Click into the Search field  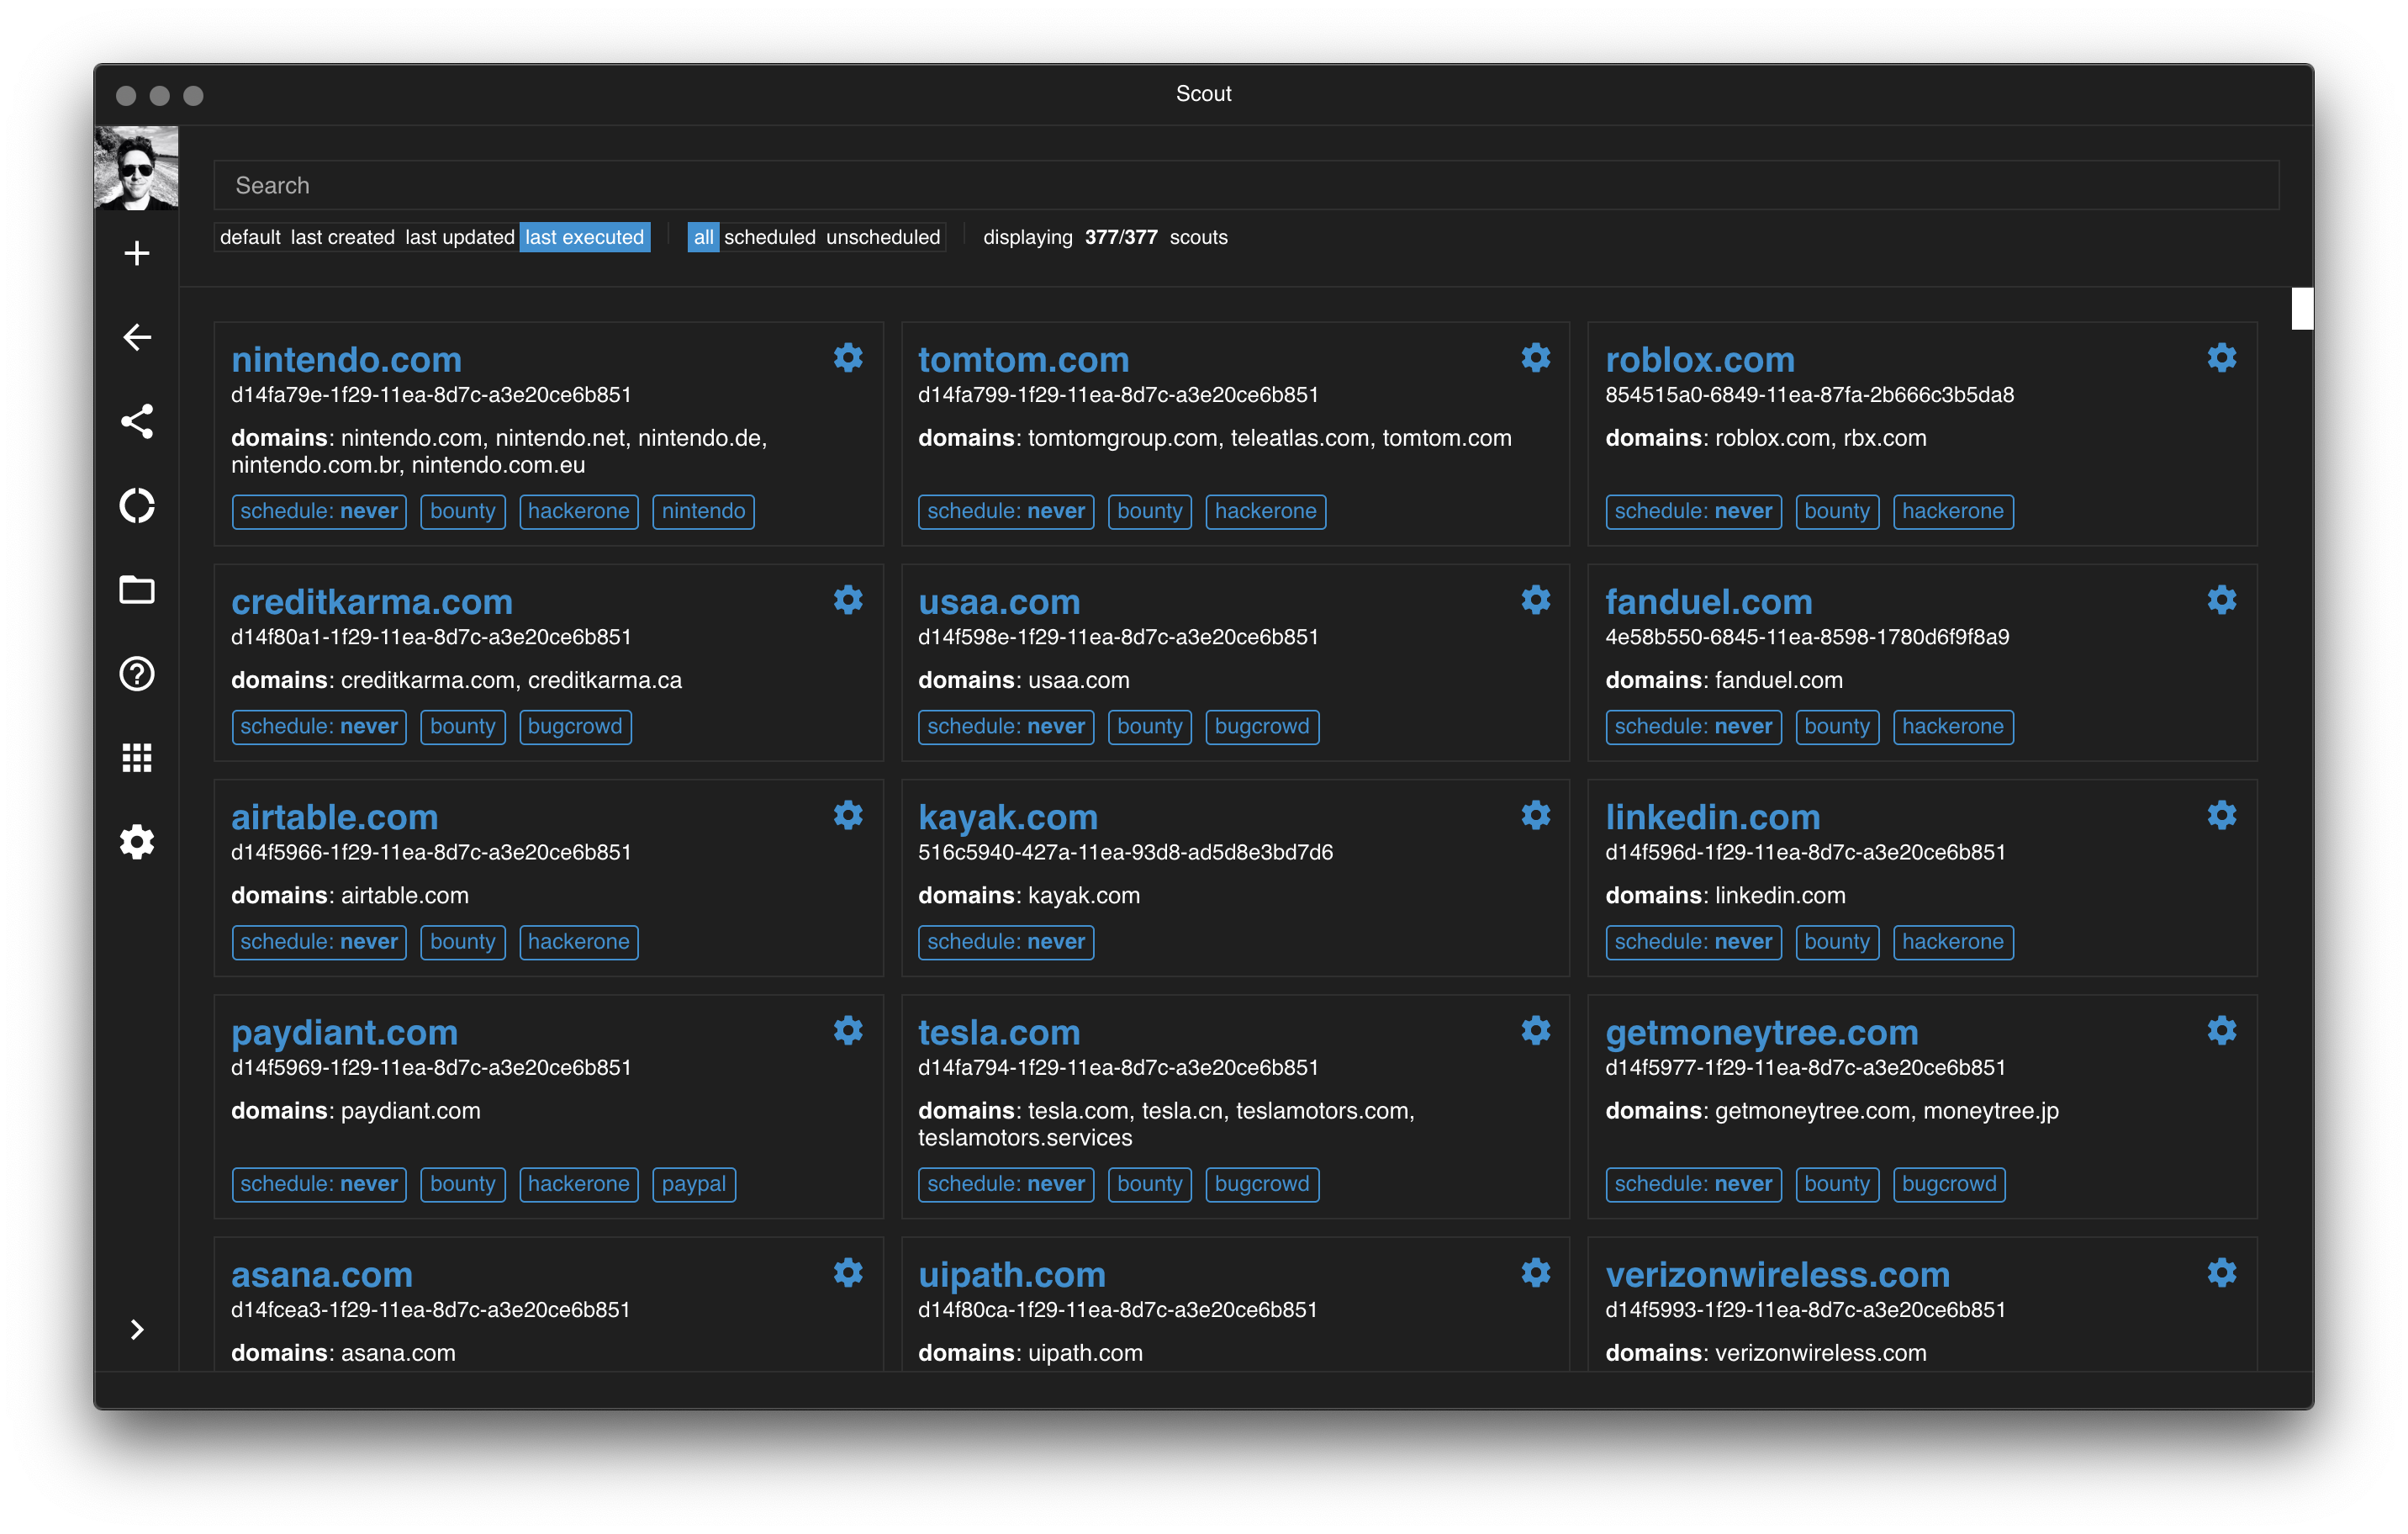tap(1246, 185)
